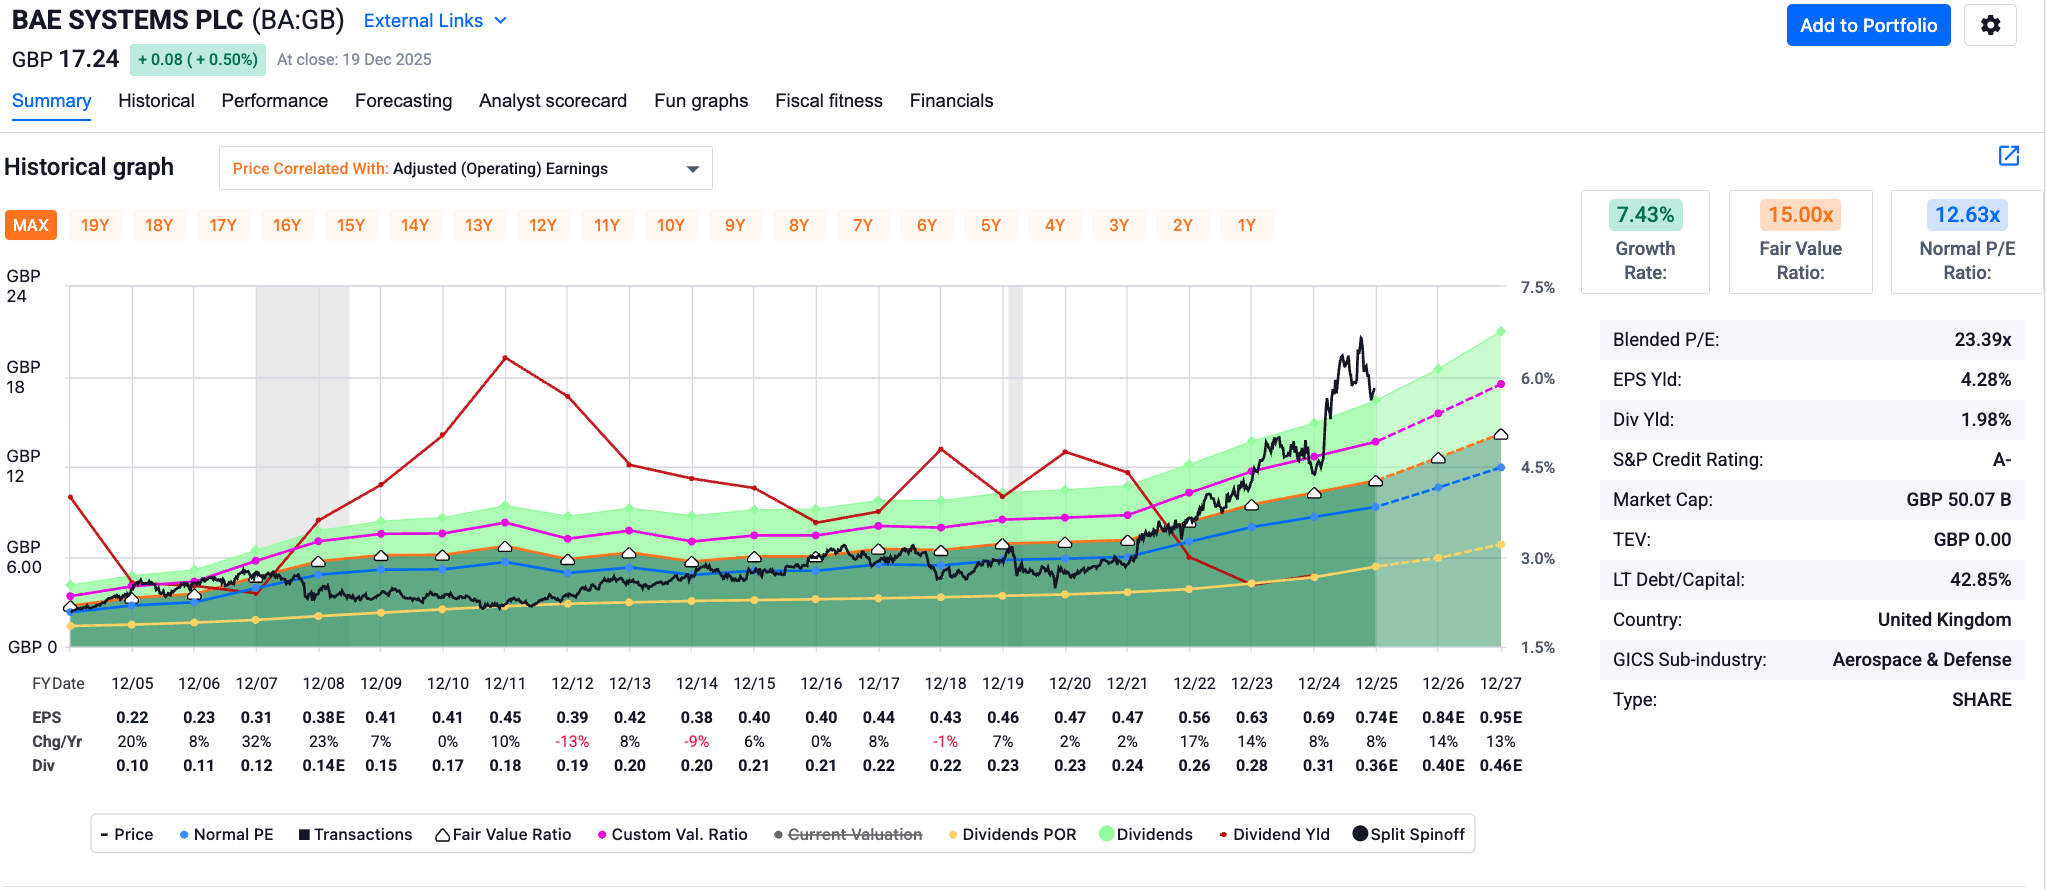The width and height of the screenshot is (2046, 890).
Task: Toggle the Price line in legend
Action: pyautogui.click(x=127, y=835)
